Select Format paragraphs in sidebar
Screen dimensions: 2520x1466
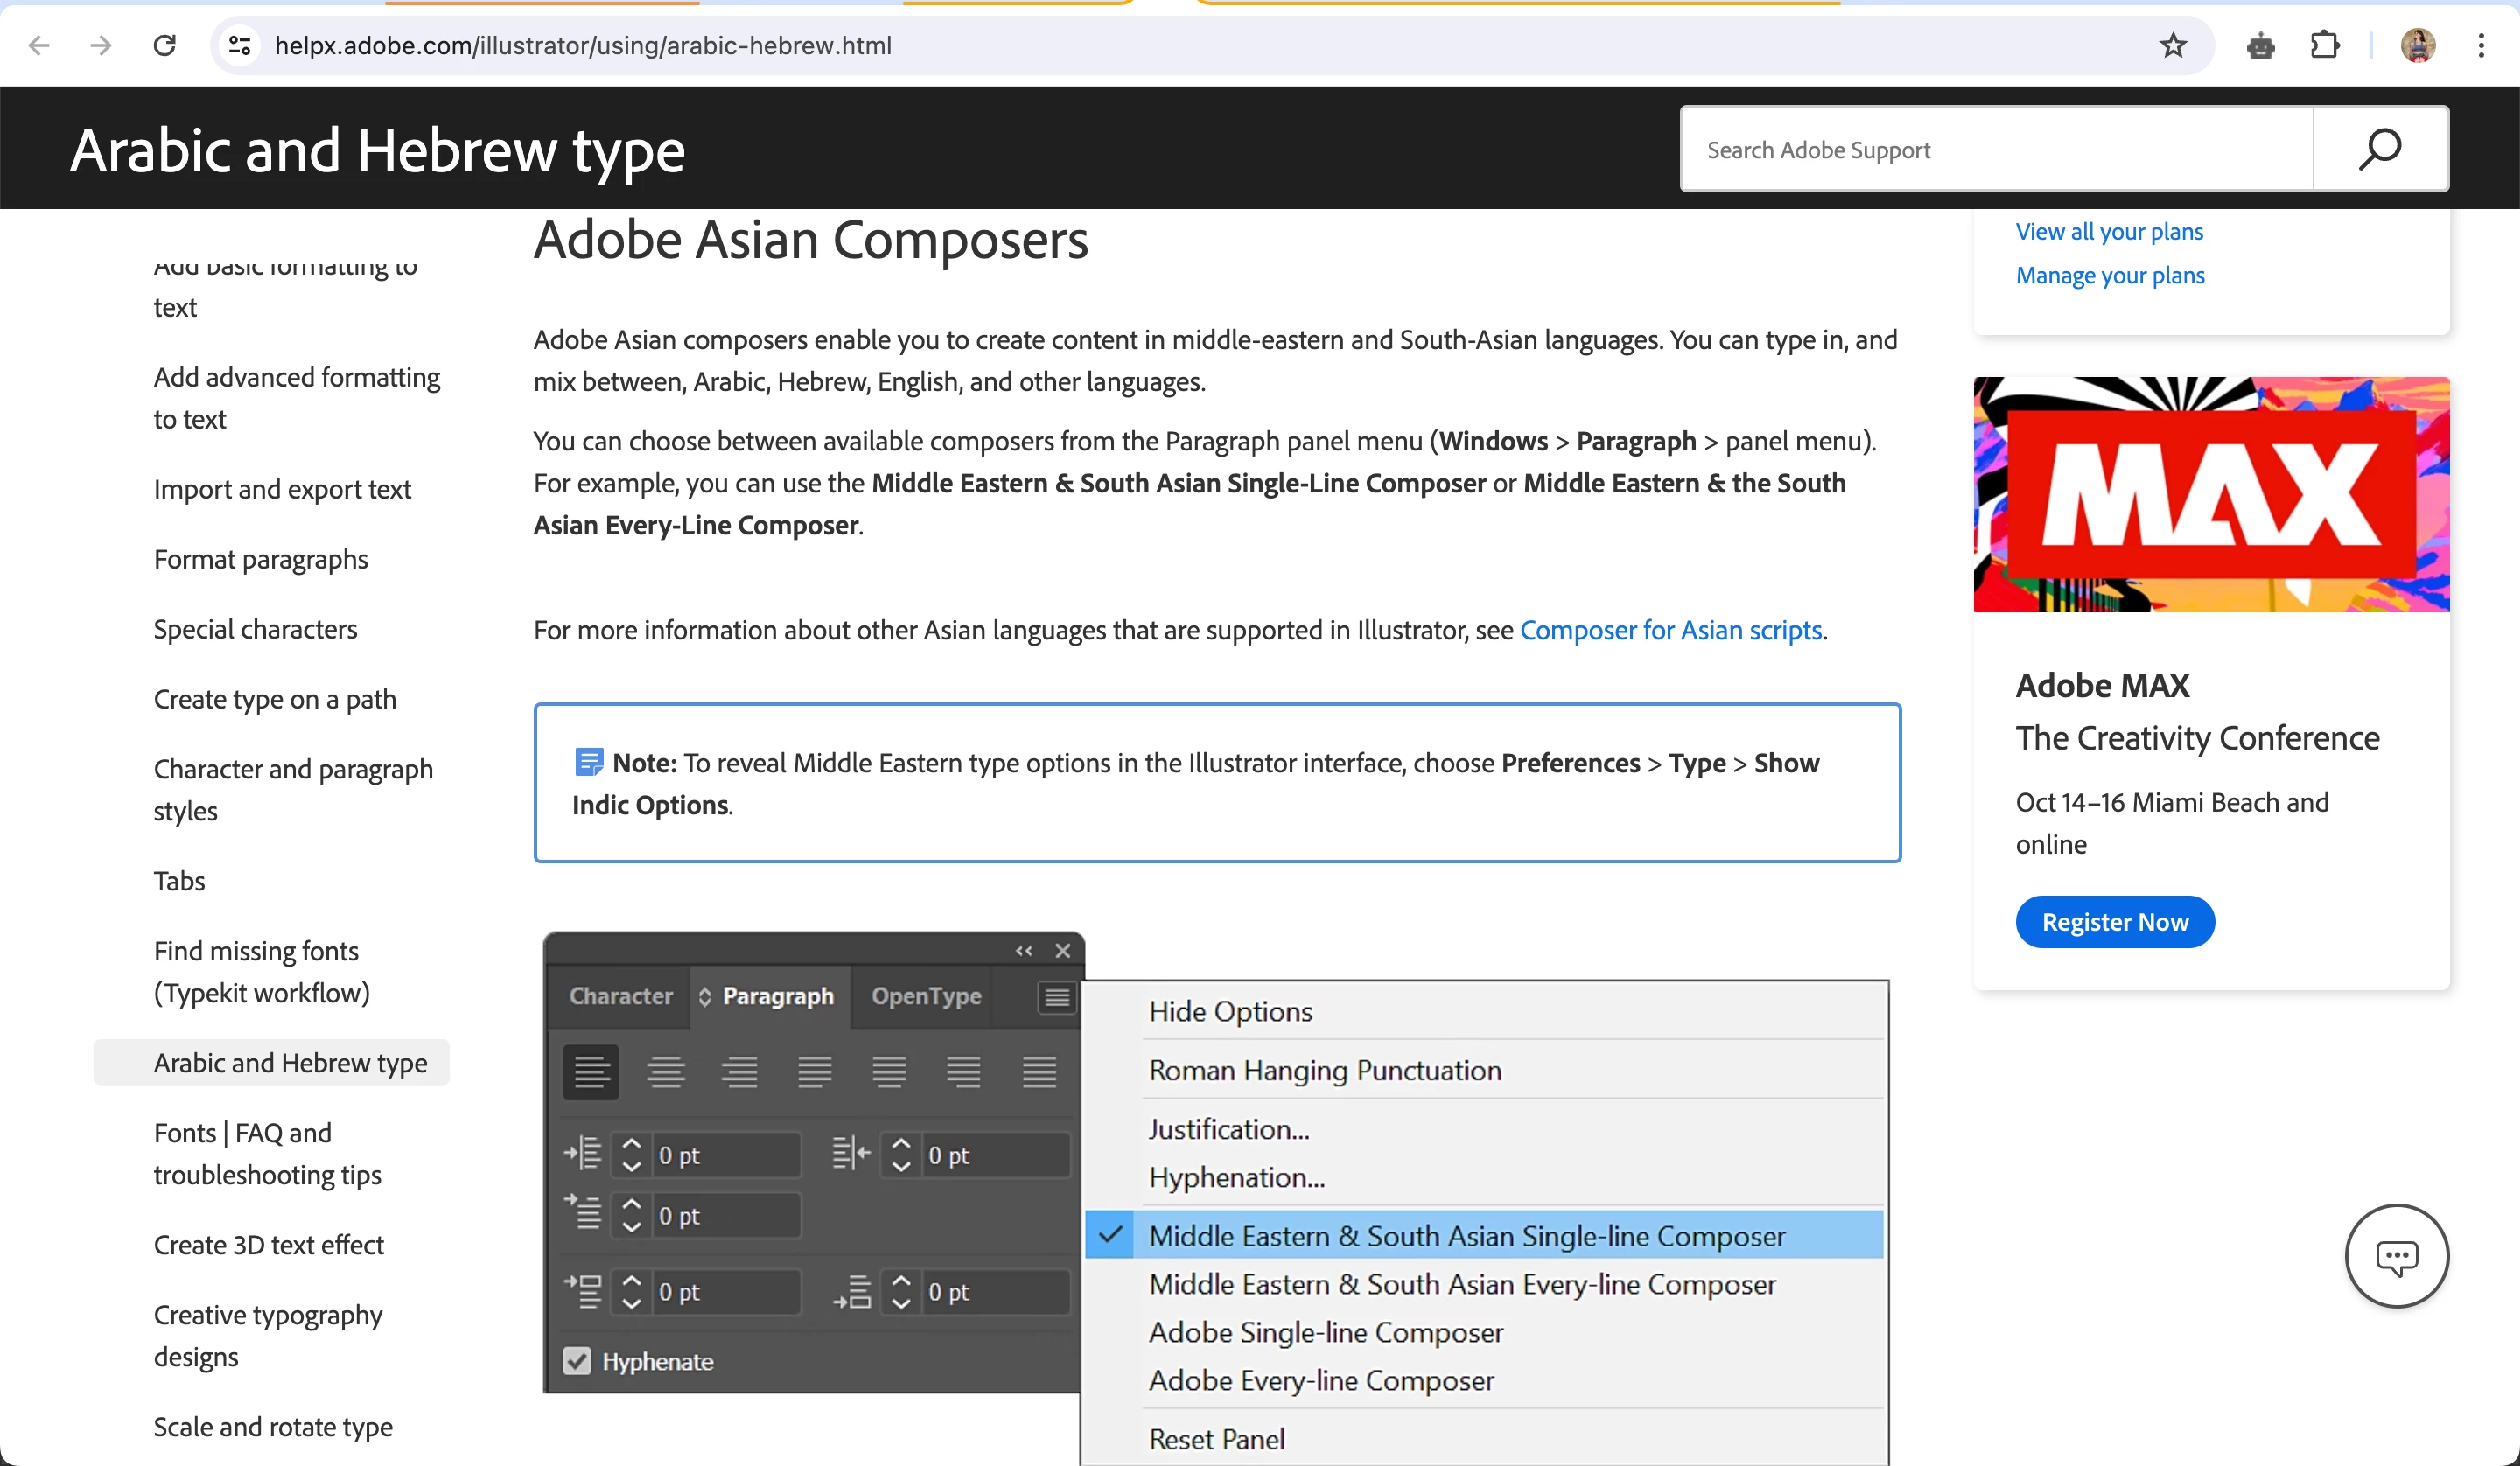tap(261, 559)
